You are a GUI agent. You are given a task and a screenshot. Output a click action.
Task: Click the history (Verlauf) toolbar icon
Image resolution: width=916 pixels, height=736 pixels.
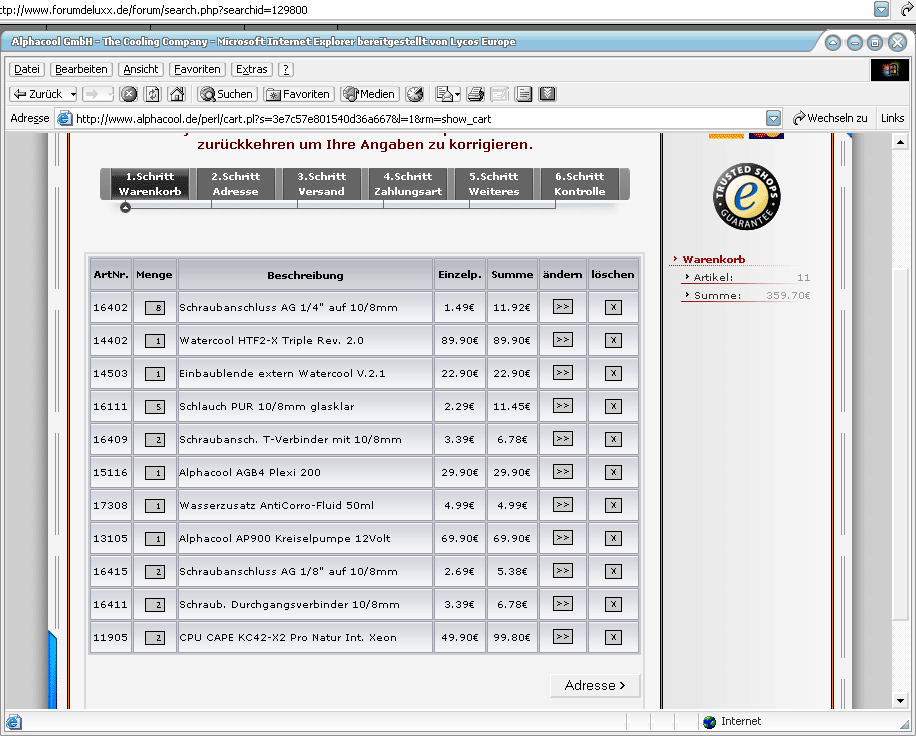click(x=415, y=94)
